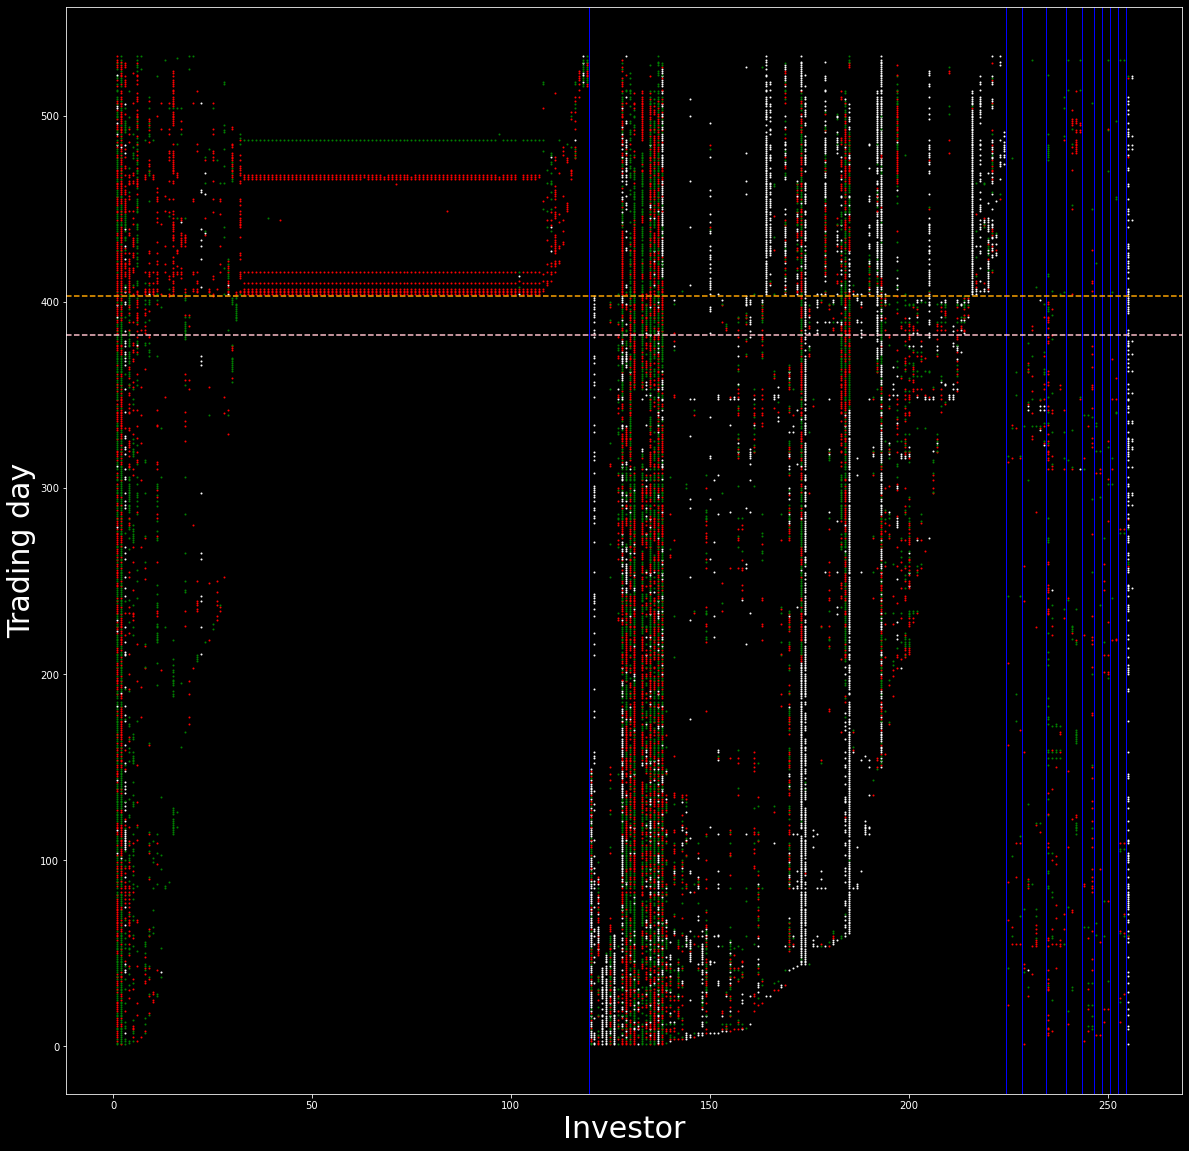1189x1151 pixels.
Task: Click the y-axis tick label 300
Action: (x=51, y=488)
